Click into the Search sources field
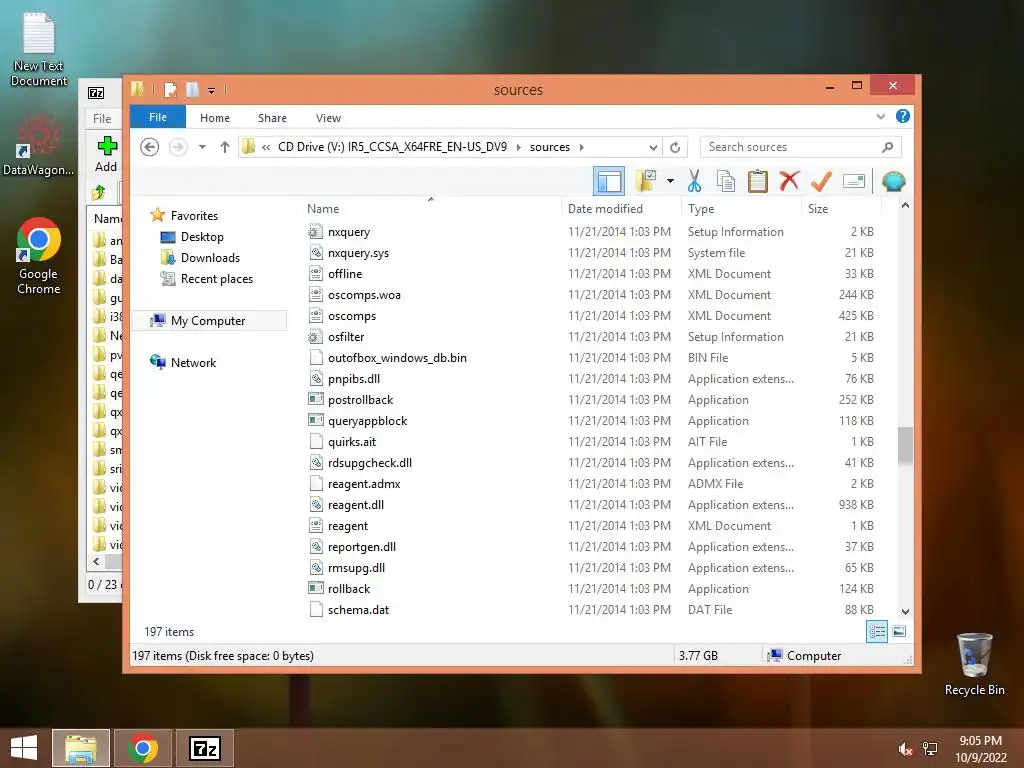The width and height of the screenshot is (1024, 768). 801,147
